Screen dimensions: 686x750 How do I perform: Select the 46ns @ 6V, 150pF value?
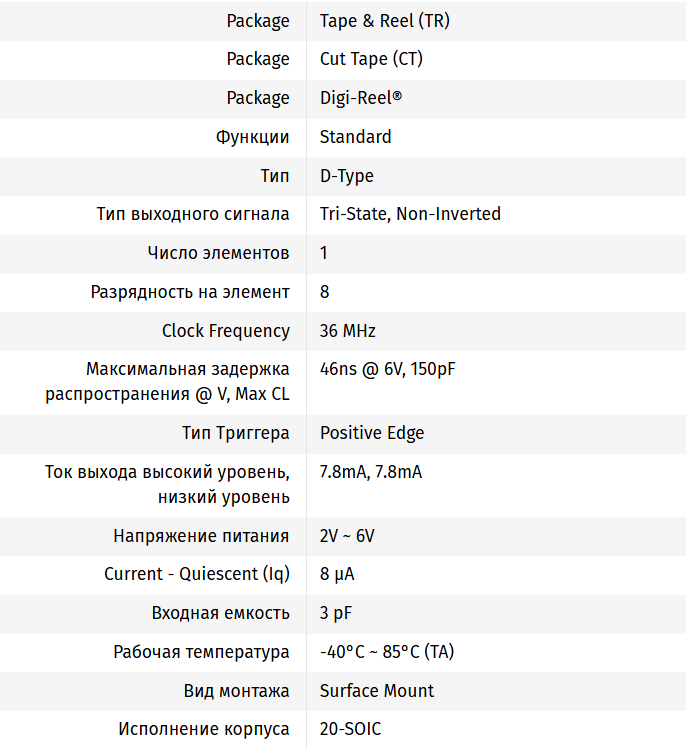pos(387,369)
